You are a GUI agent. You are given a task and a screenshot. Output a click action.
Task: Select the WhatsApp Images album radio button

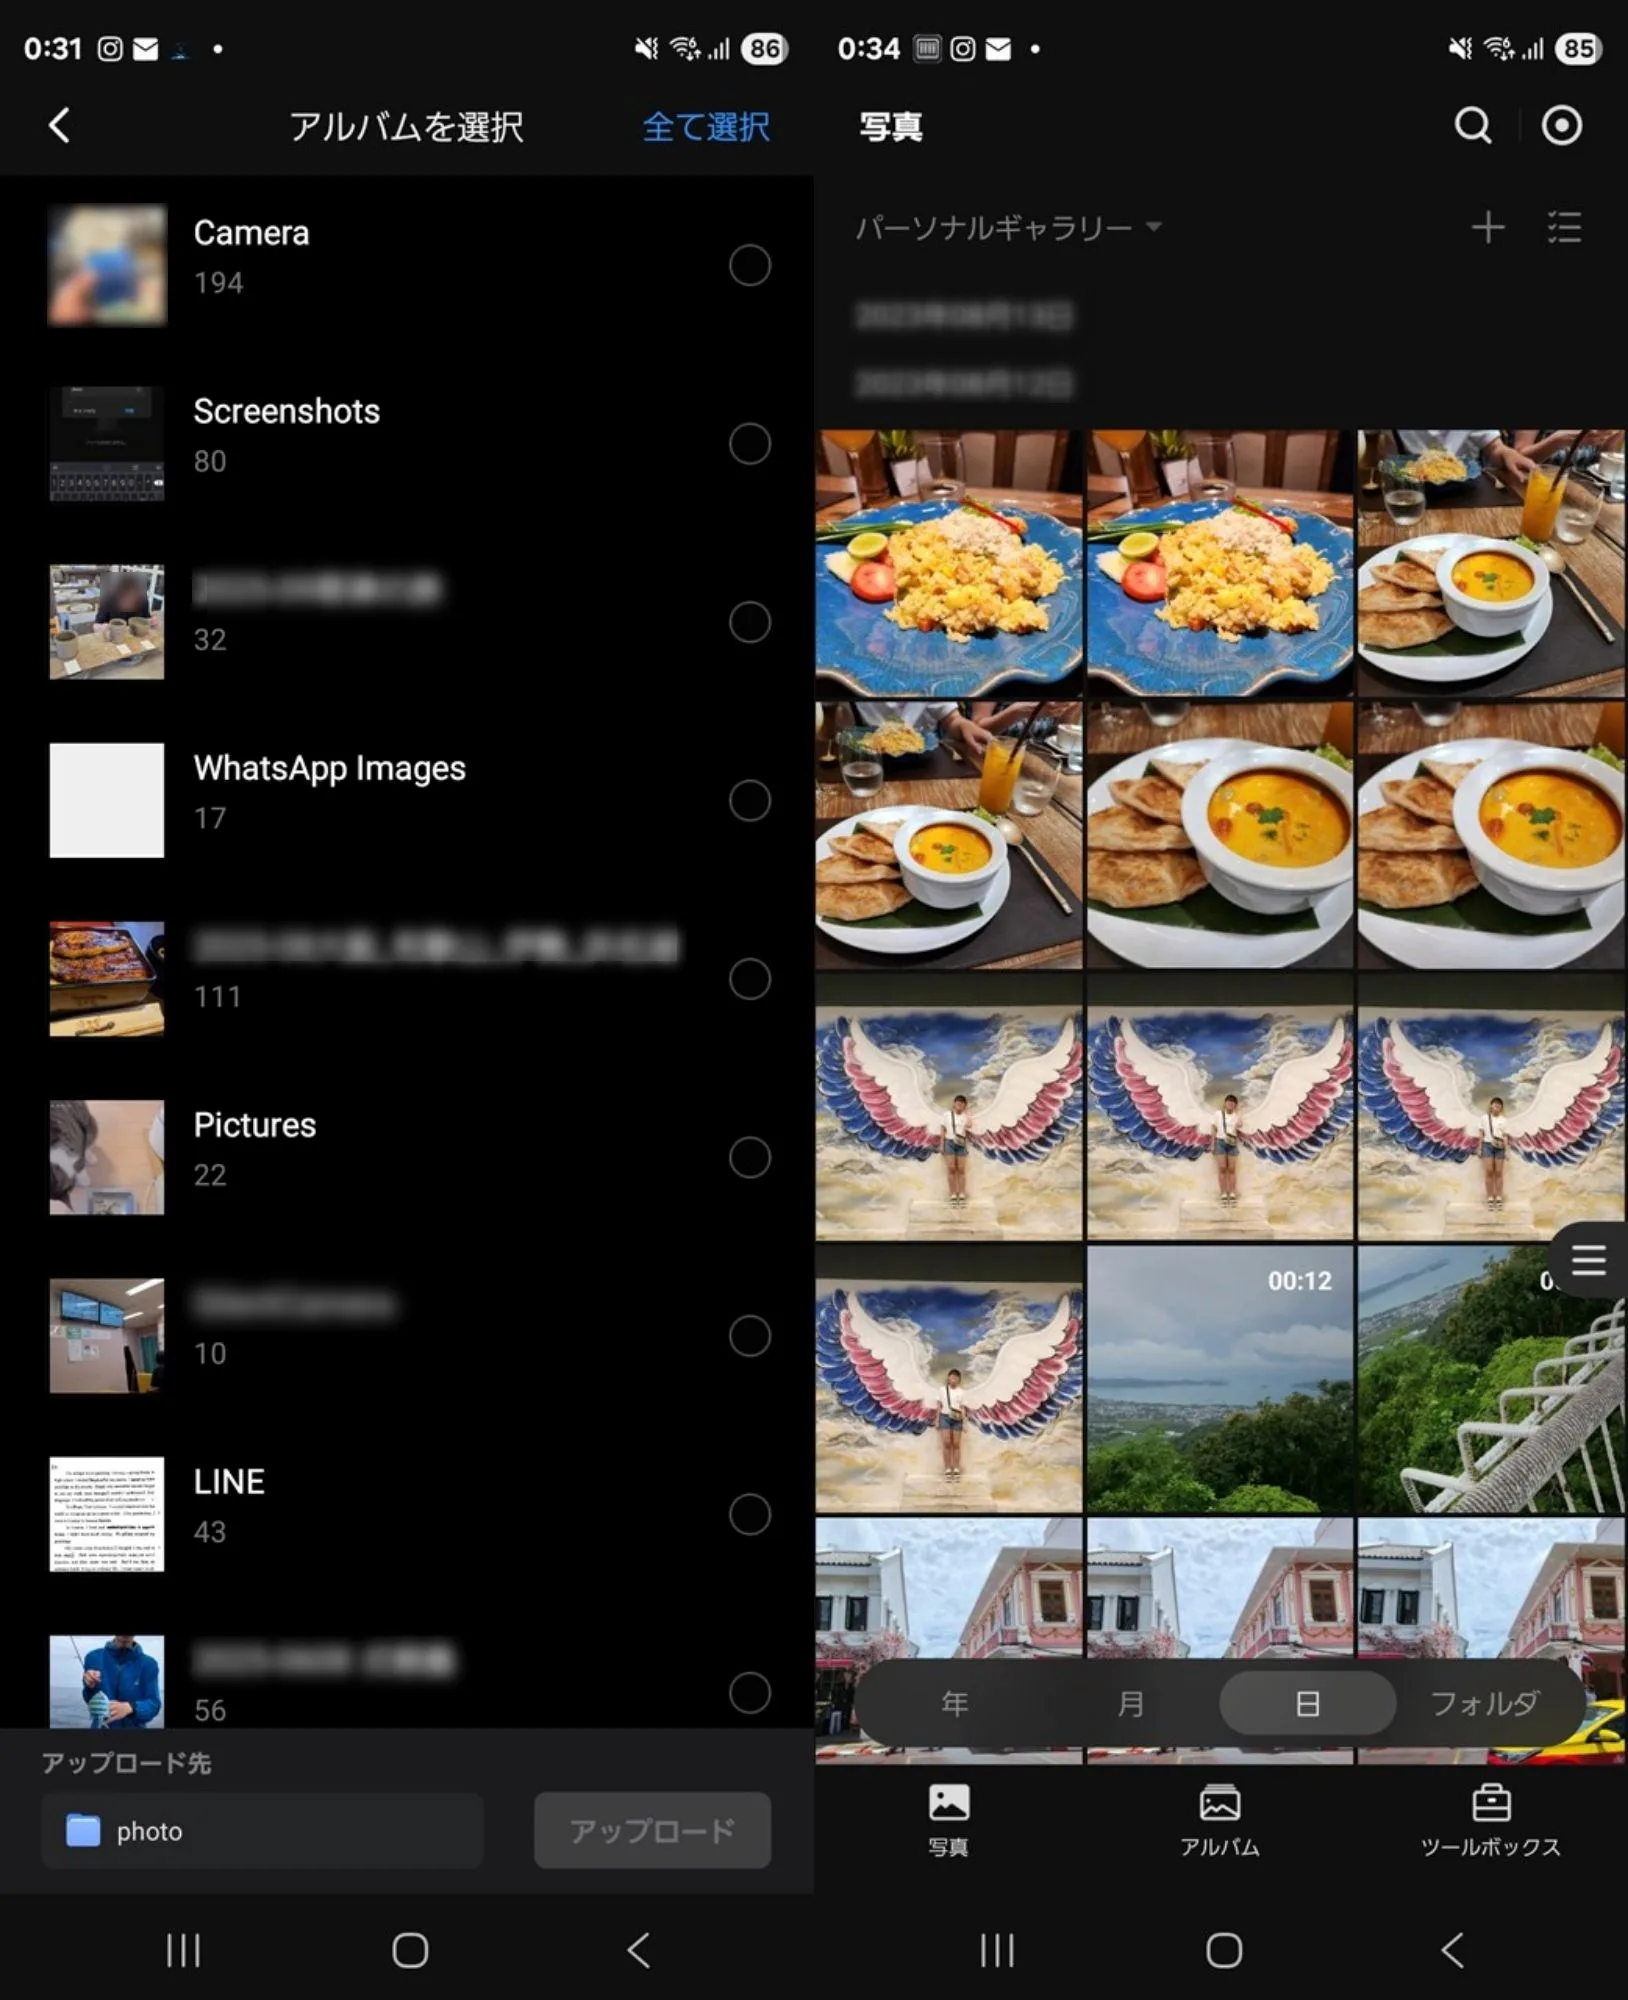point(749,801)
